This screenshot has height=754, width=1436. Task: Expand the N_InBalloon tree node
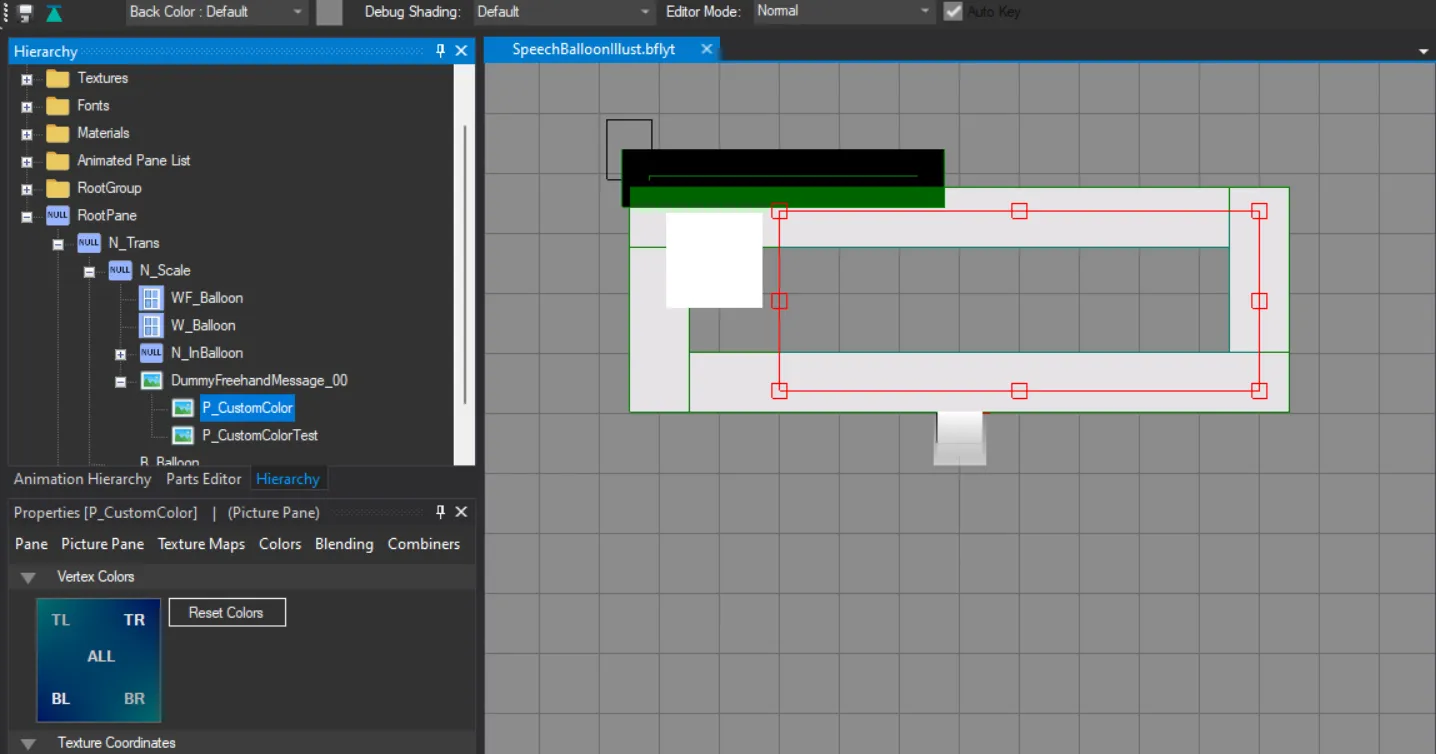pos(120,354)
